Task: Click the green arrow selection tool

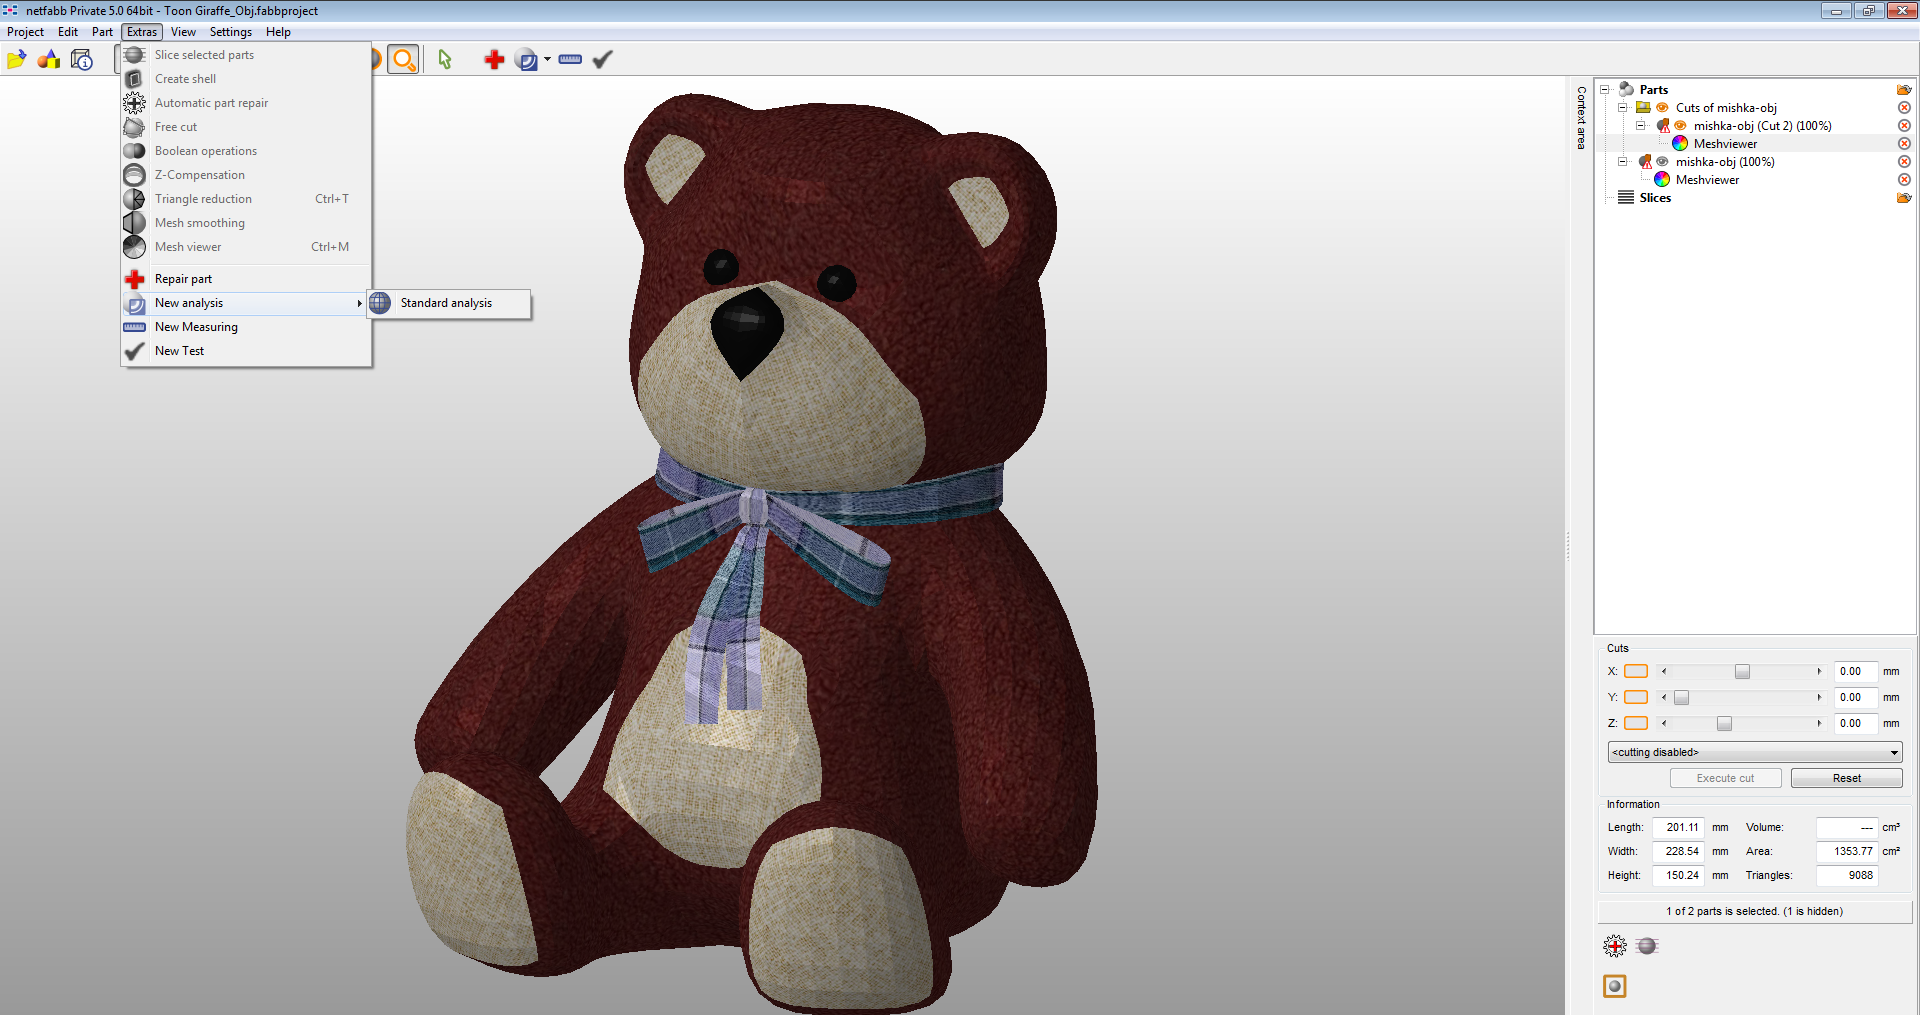Action: click(445, 60)
